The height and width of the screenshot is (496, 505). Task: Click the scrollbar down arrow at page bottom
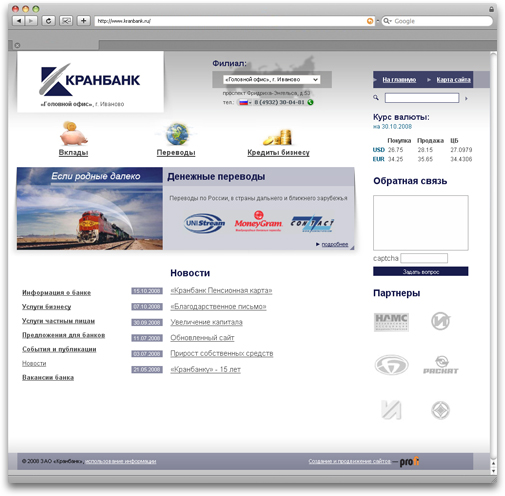point(493,471)
